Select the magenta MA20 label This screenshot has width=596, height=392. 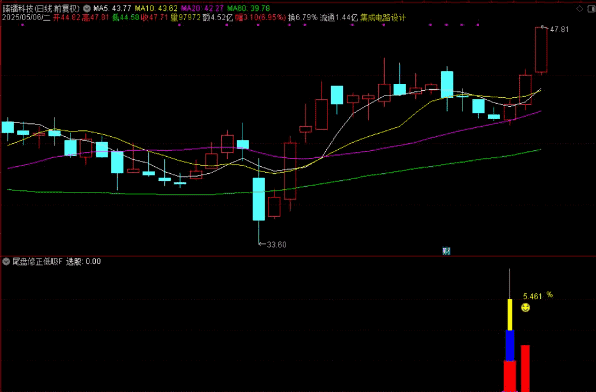(202, 8)
